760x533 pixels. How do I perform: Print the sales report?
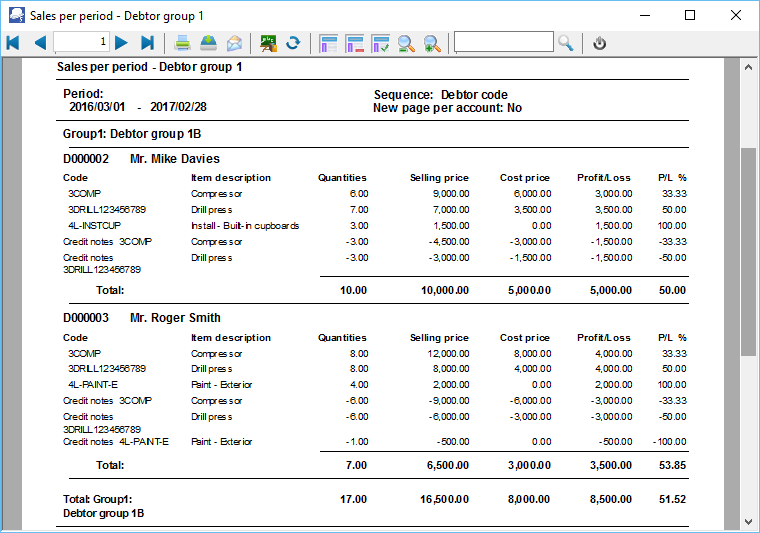pyautogui.click(x=183, y=43)
